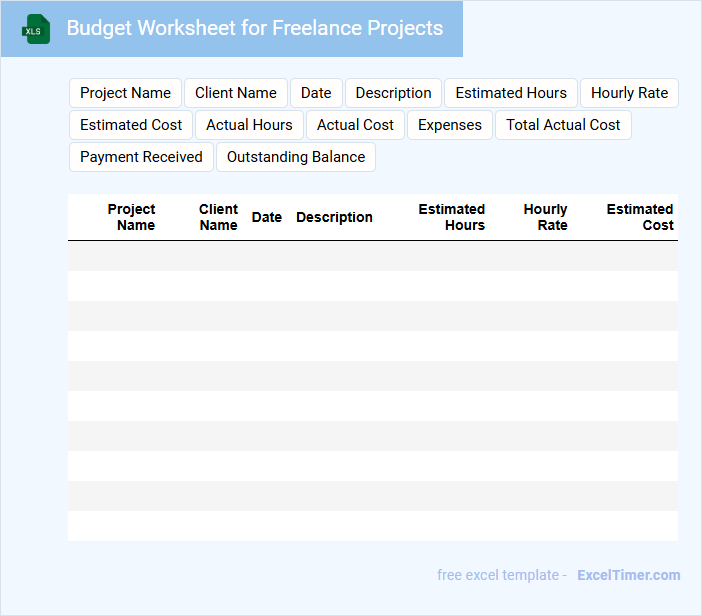The image size is (702, 616).
Task: Click the Budget Worksheet title heading
Action: [x=255, y=28]
